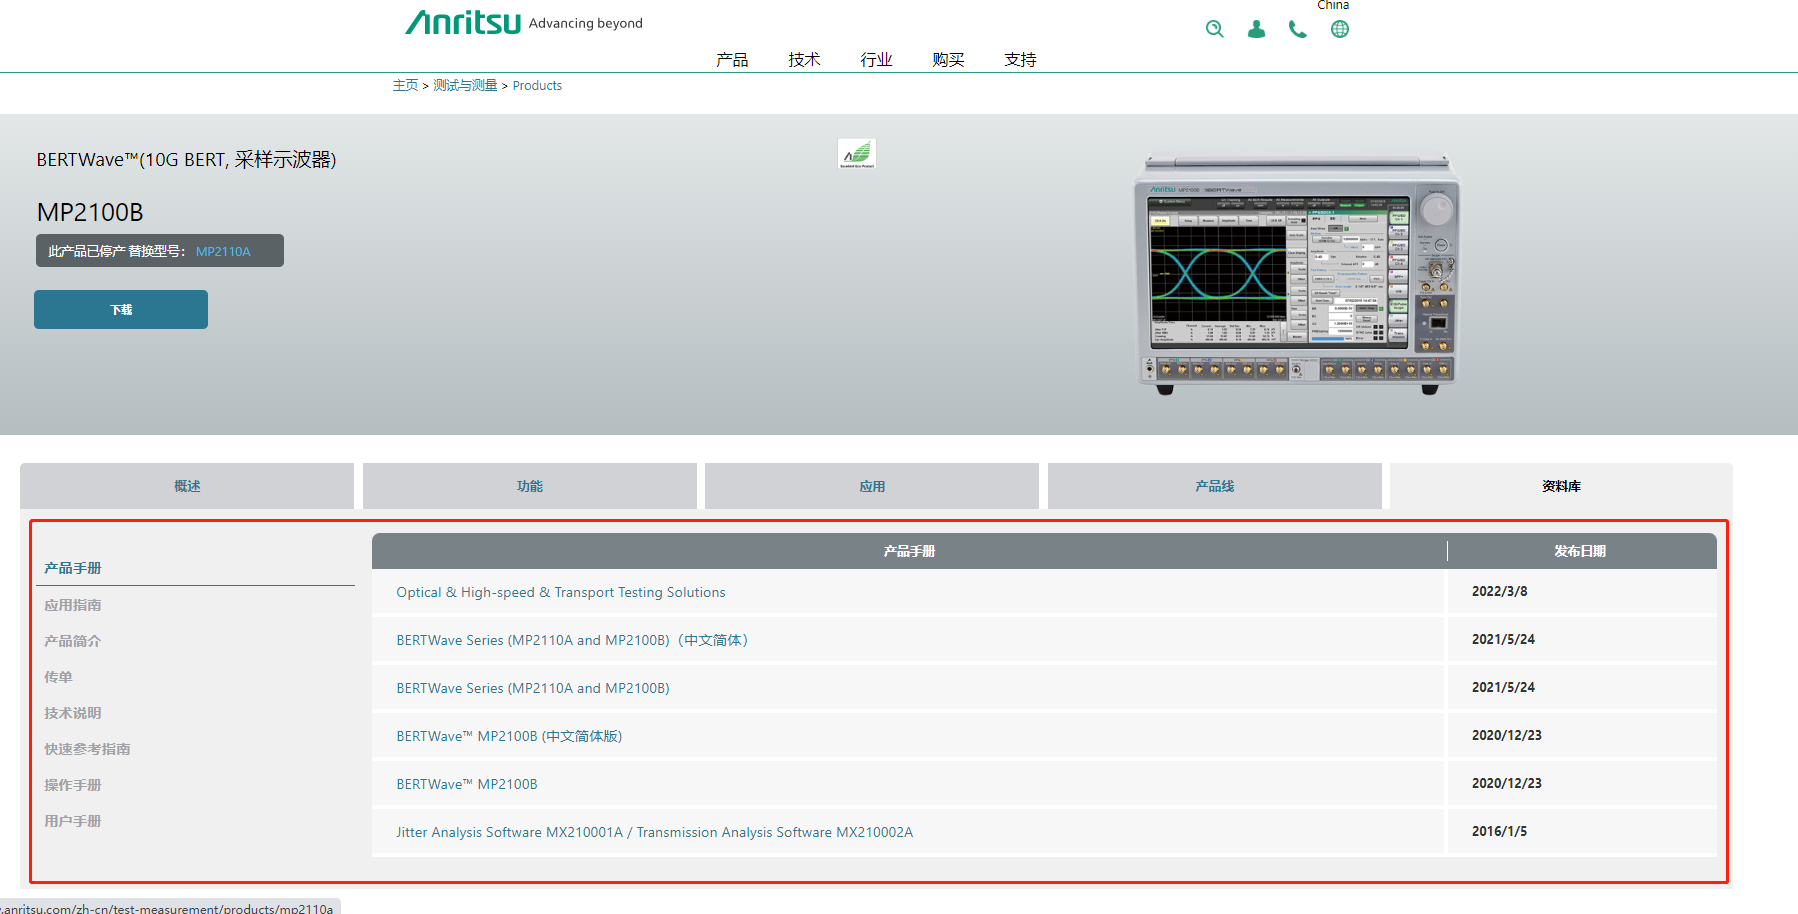Follow the MP2110A replacement model link
This screenshot has width=1798, height=914.
(x=223, y=251)
